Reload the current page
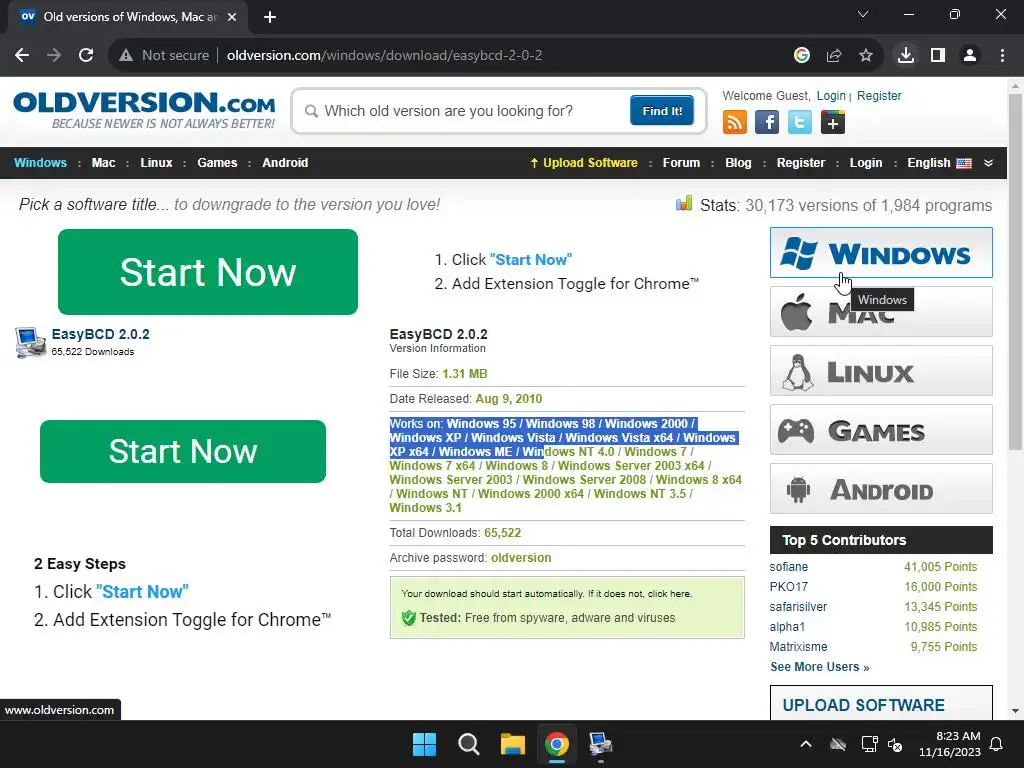1024x768 pixels. [x=86, y=56]
